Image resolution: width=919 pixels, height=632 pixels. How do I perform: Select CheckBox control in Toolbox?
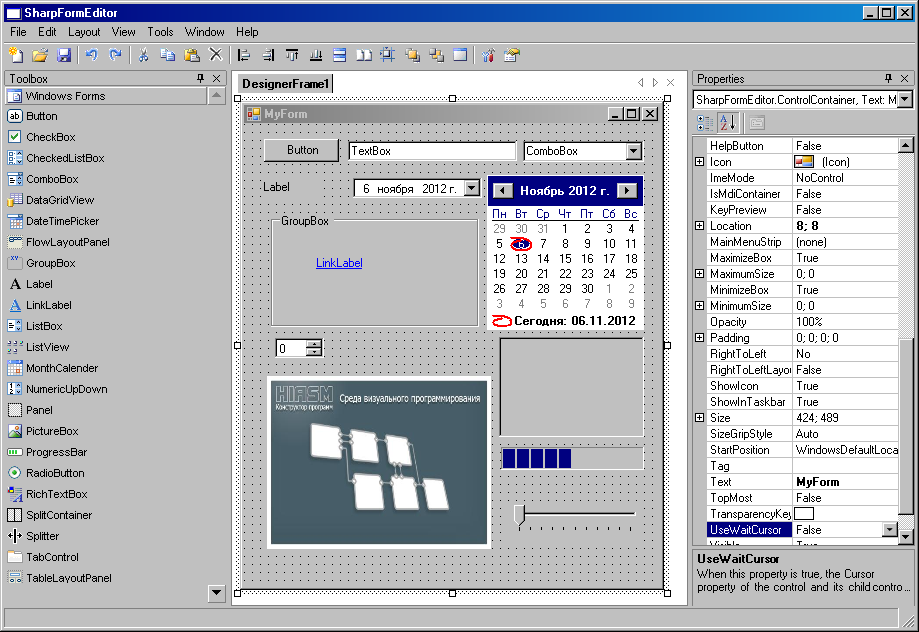[x=50, y=137]
